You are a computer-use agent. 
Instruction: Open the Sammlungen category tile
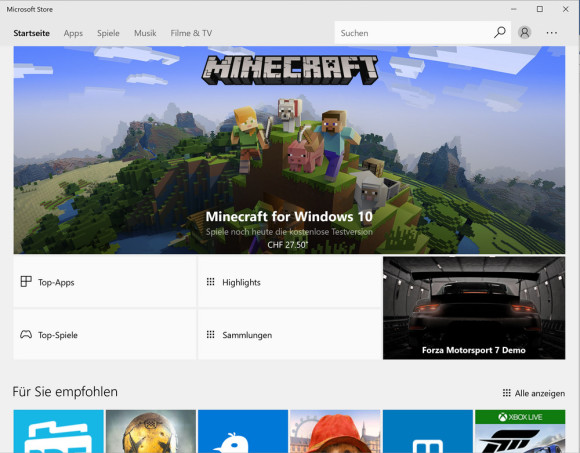point(289,334)
